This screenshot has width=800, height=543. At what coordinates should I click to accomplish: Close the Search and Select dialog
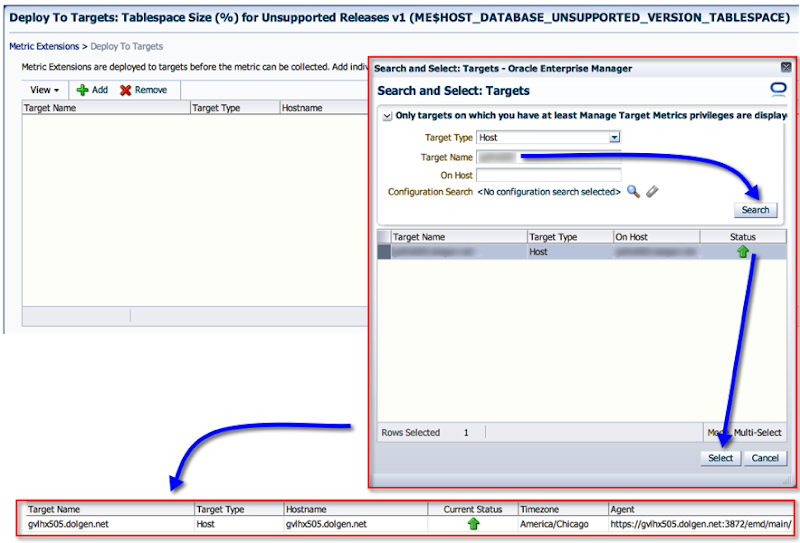tap(785, 68)
